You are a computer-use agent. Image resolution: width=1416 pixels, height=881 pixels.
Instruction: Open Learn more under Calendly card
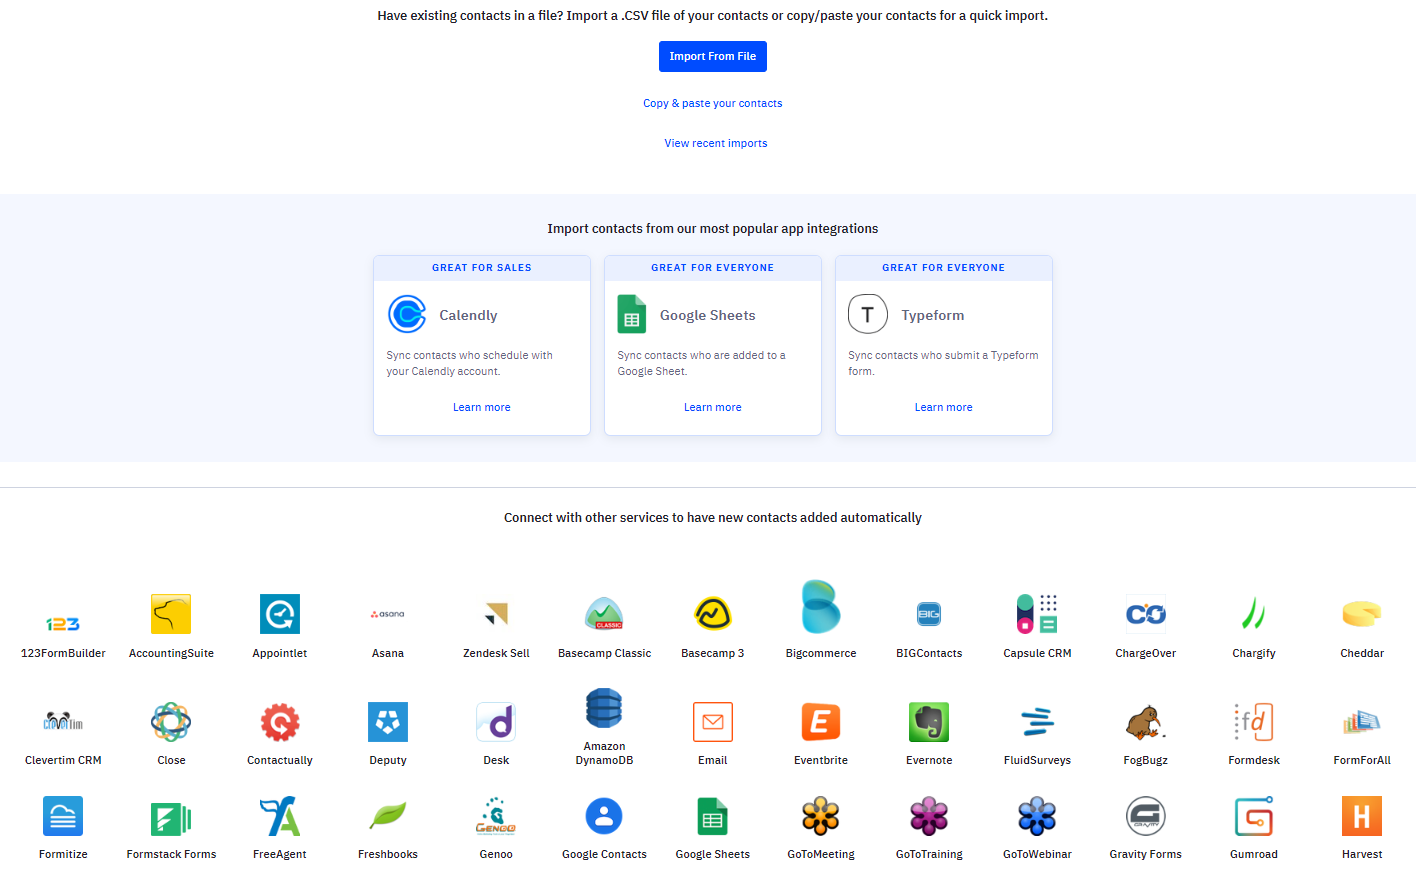pyautogui.click(x=481, y=407)
